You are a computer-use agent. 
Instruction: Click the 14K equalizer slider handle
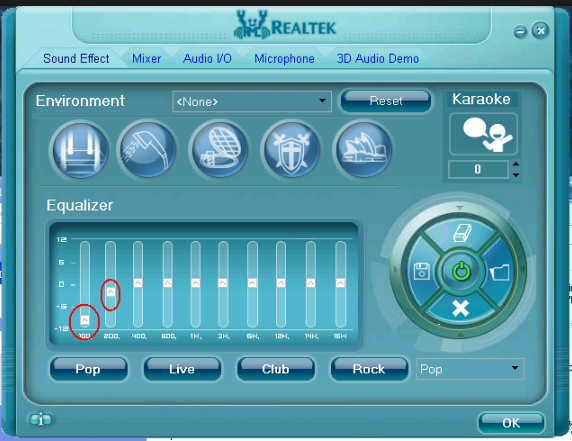311,283
